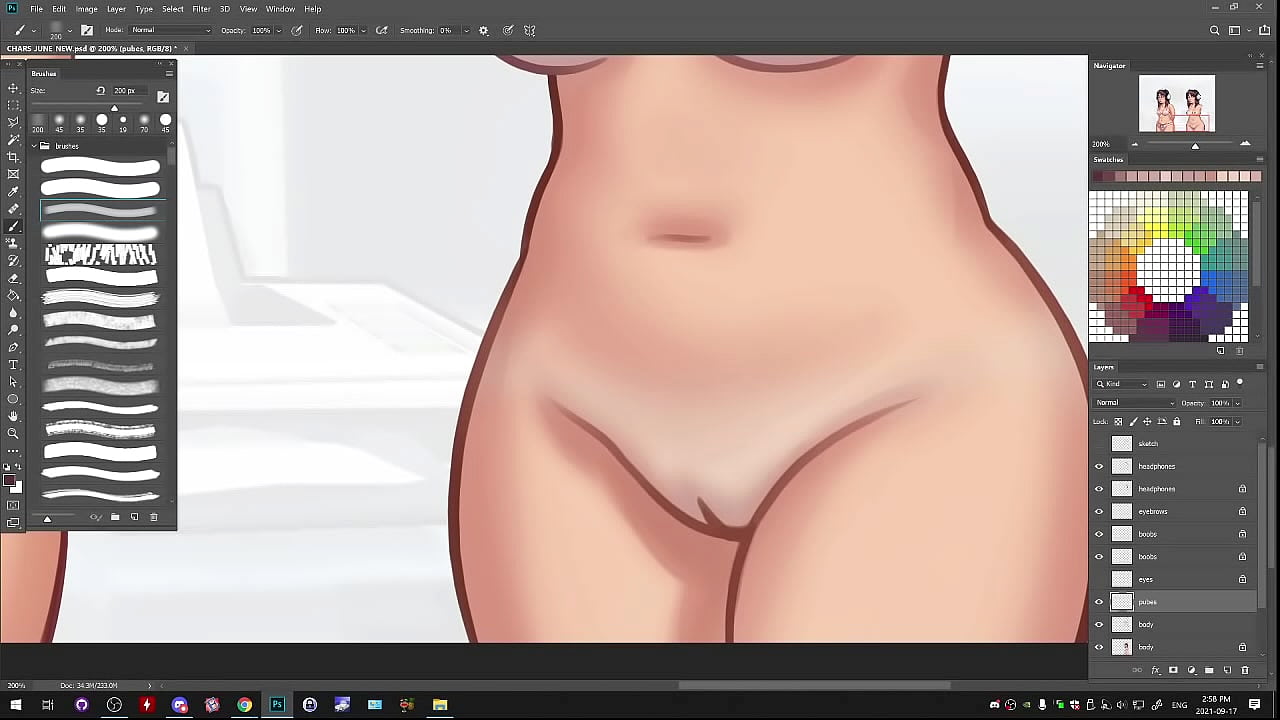Open the layer blend mode dropdown

[x=1134, y=403]
